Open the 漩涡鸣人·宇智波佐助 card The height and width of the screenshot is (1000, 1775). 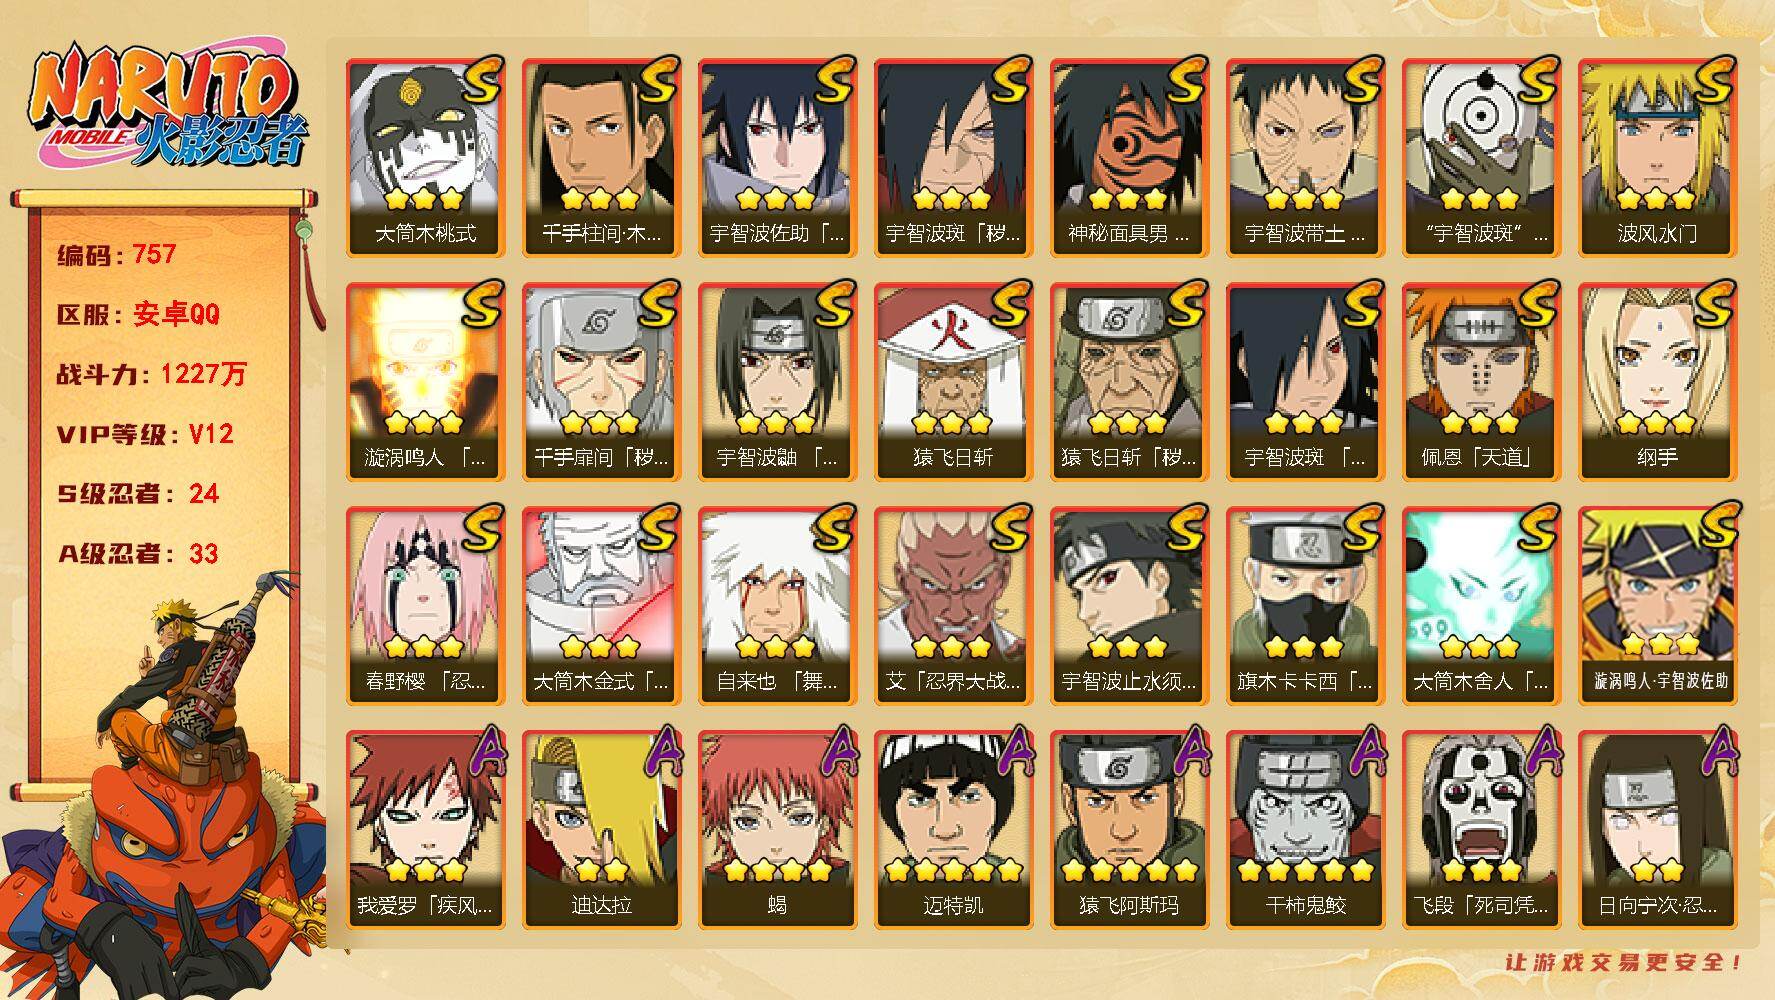pyautogui.click(x=1657, y=605)
